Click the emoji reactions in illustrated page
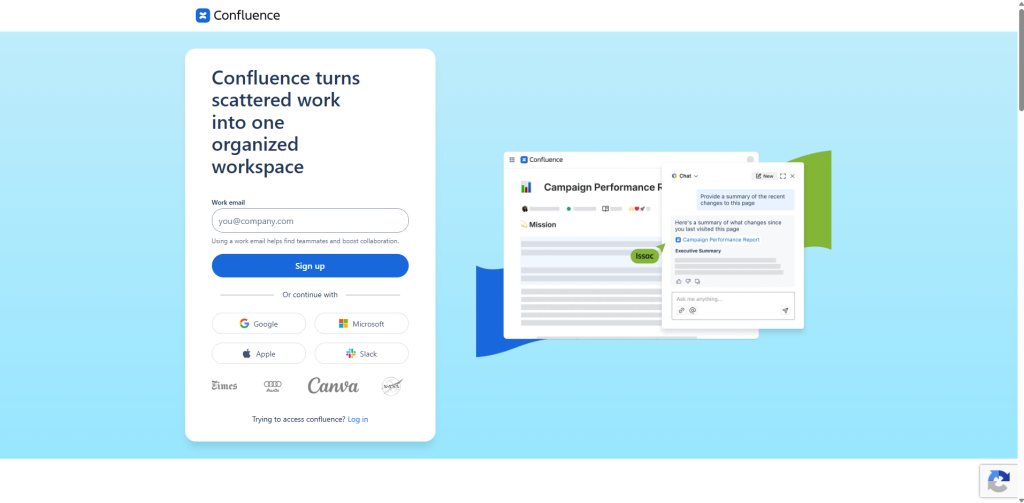This screenshot has height=503, width=1024. coord(637,209)
